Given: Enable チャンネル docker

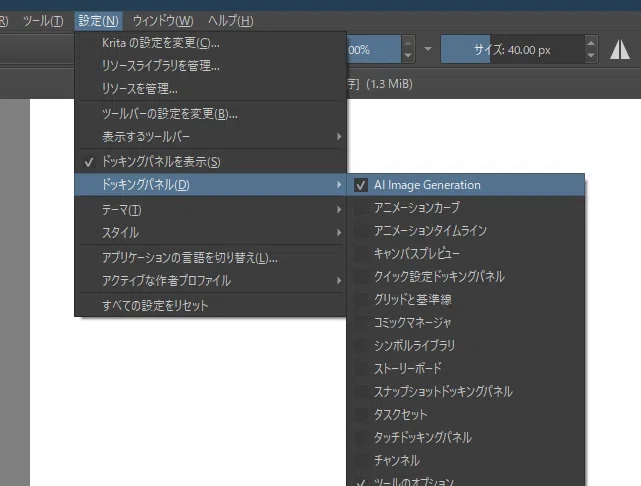Looking at the screenshot, I should tap(466, 460).
